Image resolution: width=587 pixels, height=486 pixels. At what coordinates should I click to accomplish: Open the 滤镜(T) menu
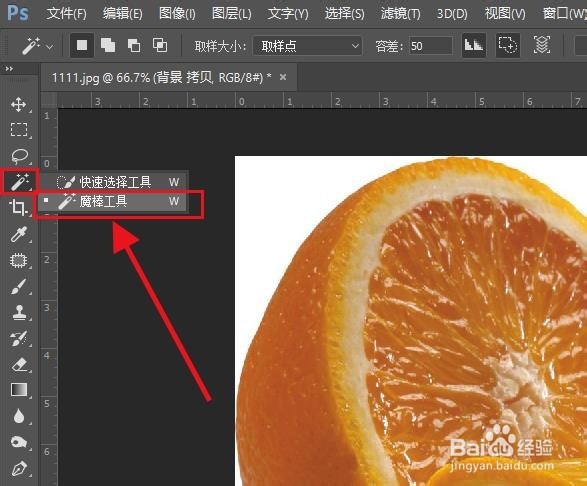pyautogui.click(x=400, y=14)
